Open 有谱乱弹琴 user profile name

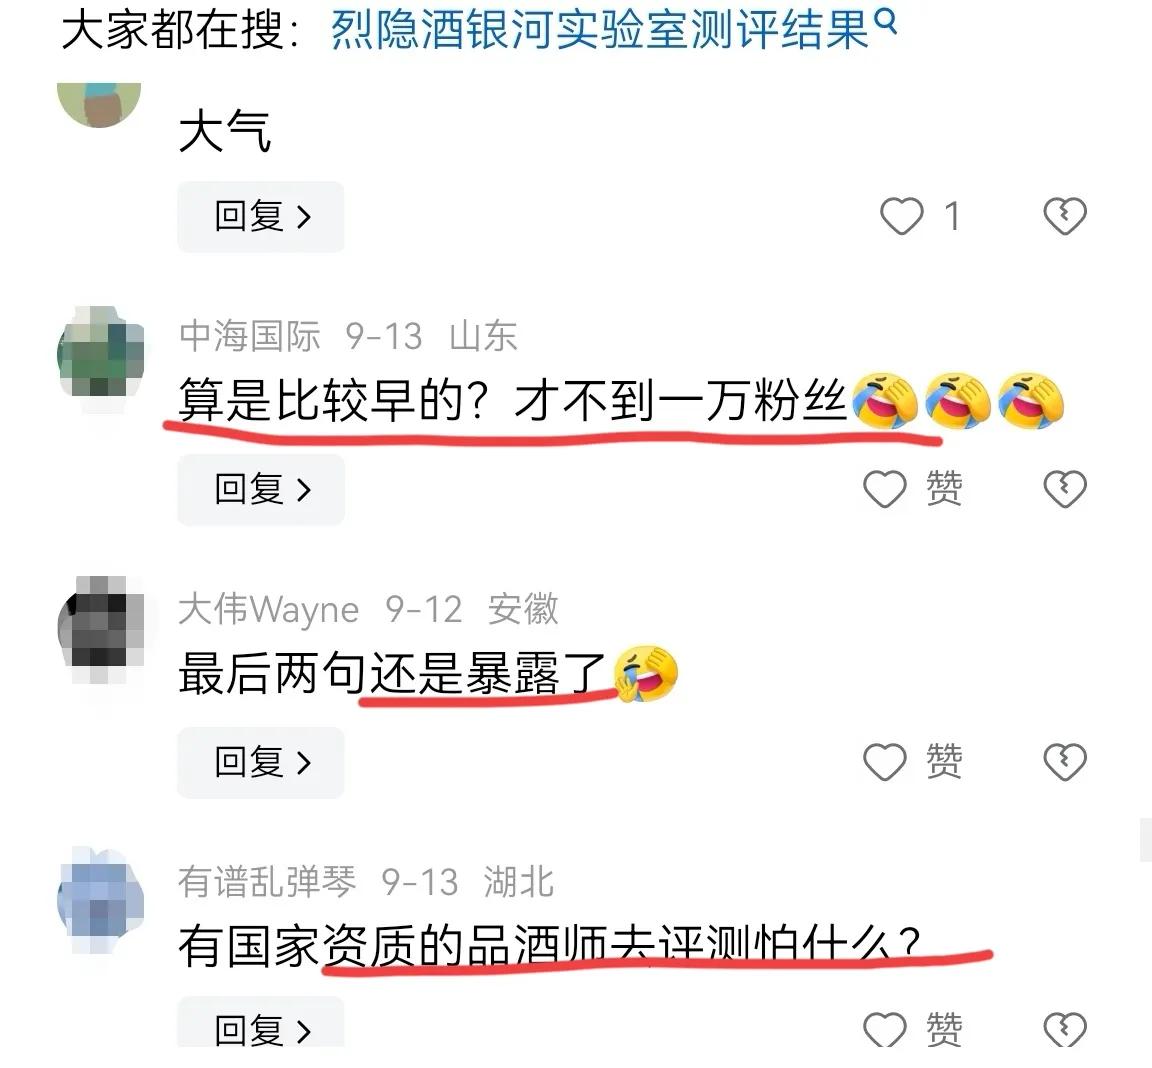click(267, 881)
